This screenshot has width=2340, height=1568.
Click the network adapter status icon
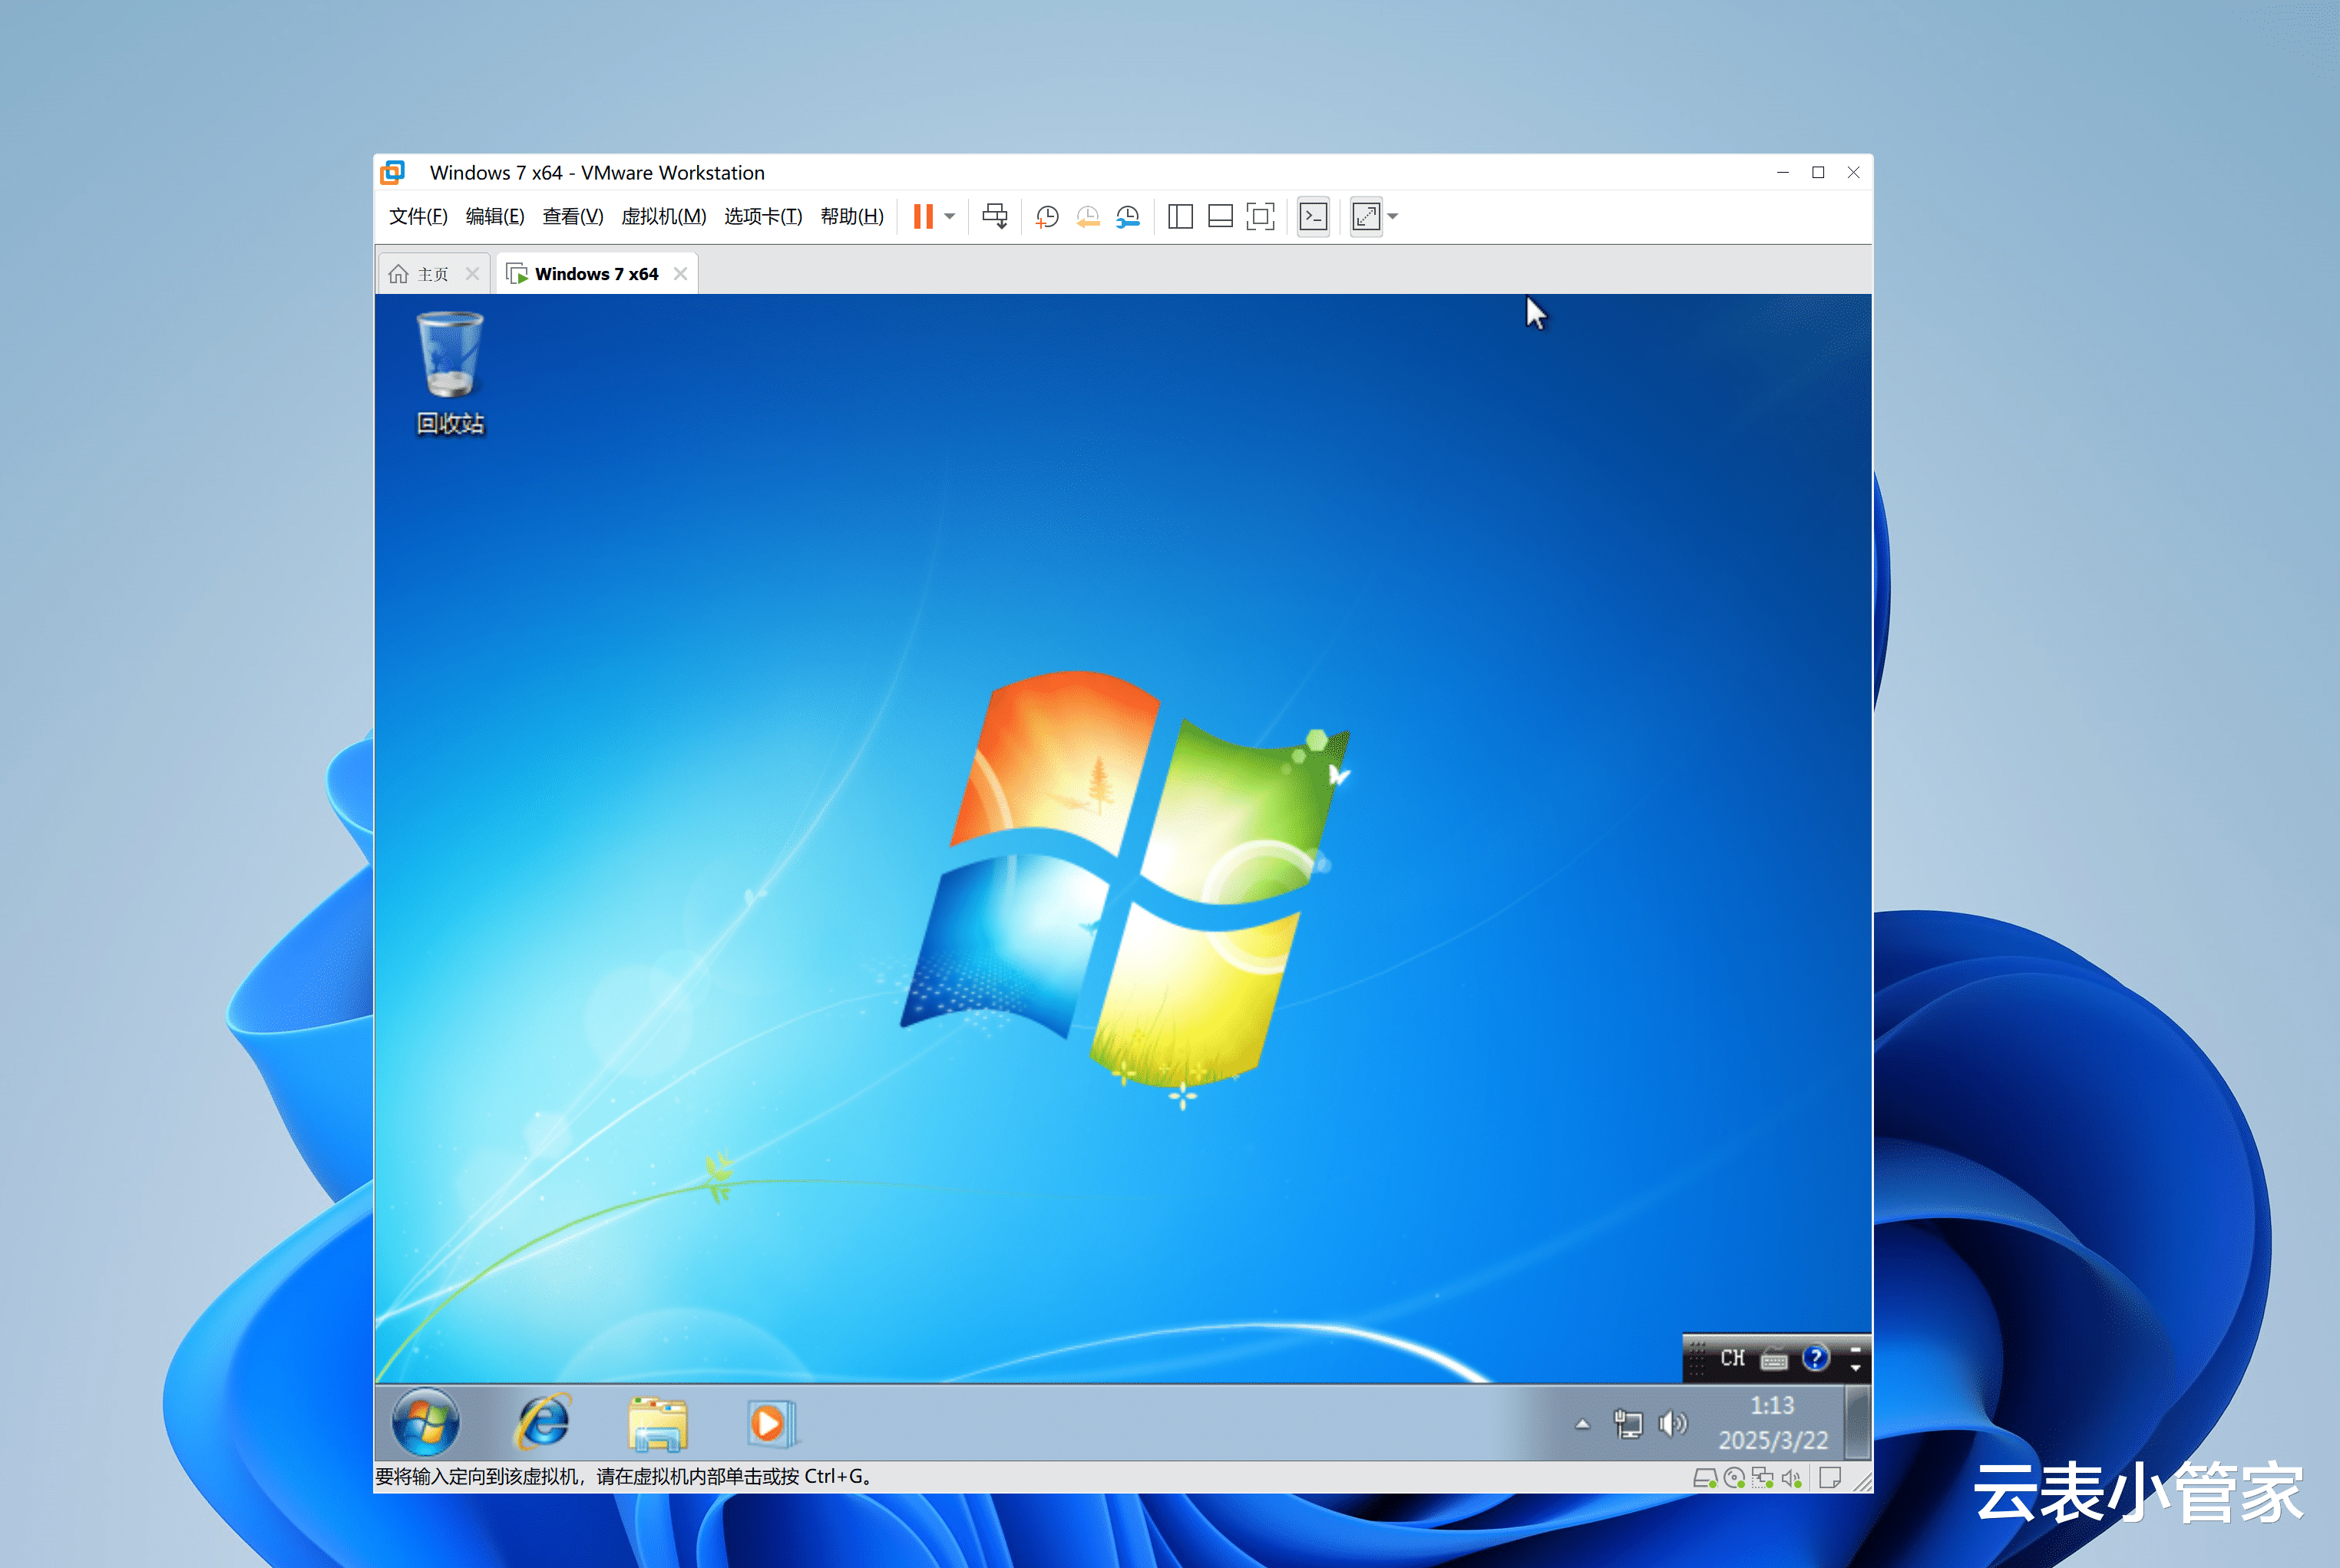(1763, 1478)
